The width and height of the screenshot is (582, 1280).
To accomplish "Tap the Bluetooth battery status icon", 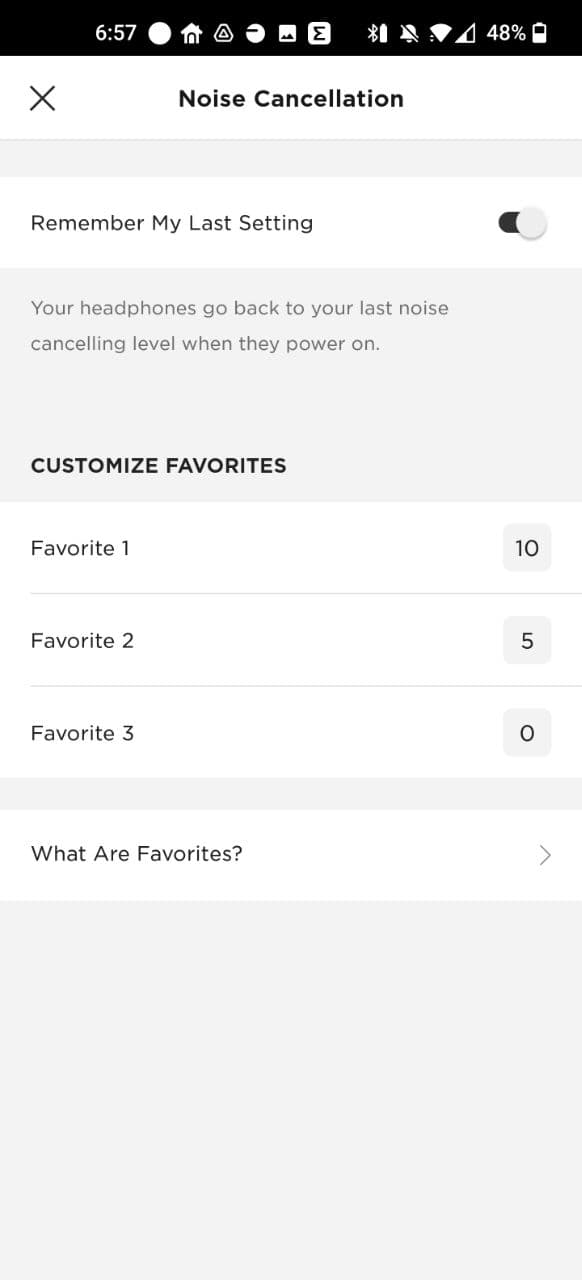I will pyautogui.click(x=376, y=33).
